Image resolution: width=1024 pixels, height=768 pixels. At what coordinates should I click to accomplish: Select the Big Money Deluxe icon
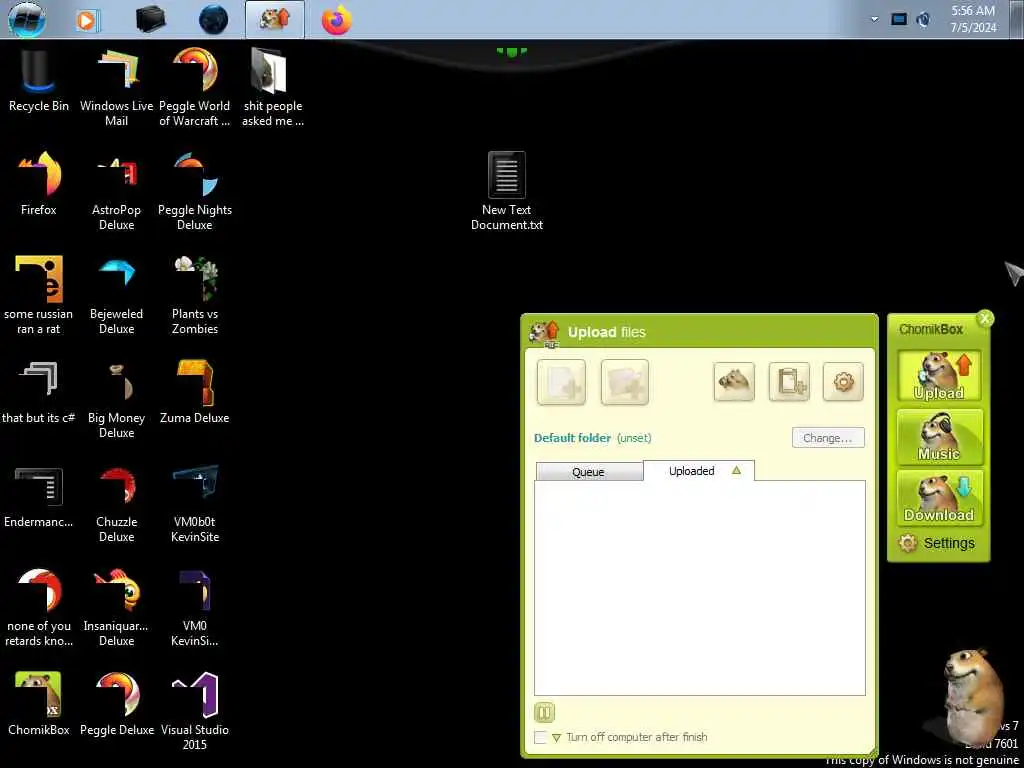(116, 399)
